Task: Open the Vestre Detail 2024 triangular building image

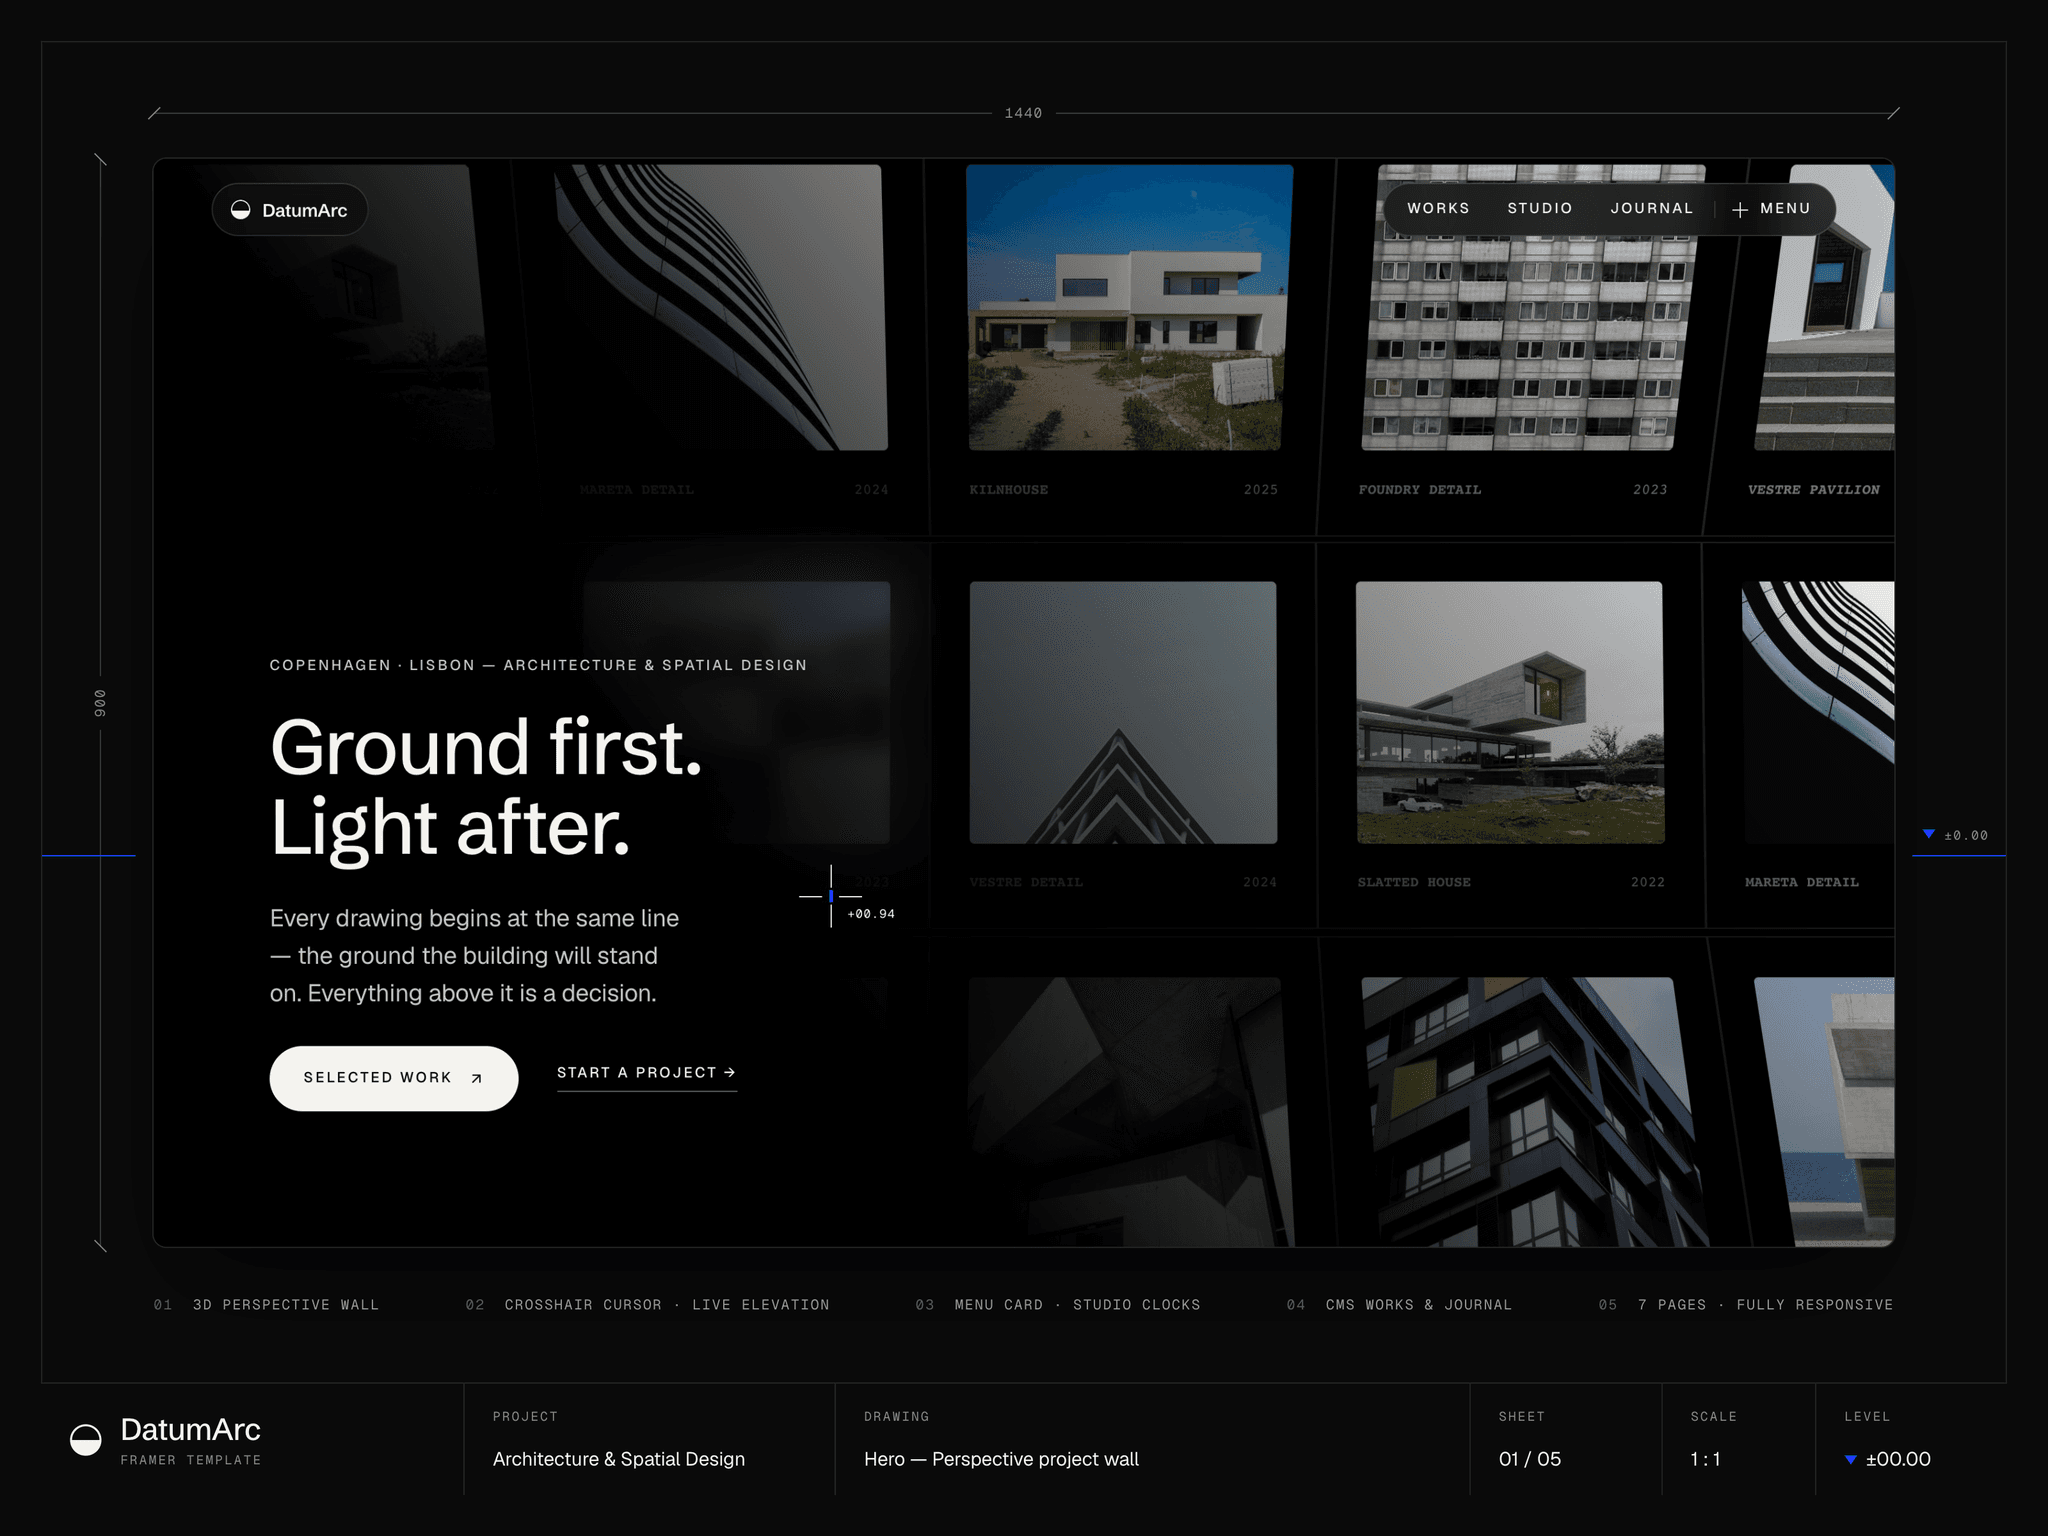Action: (1123, 712)
